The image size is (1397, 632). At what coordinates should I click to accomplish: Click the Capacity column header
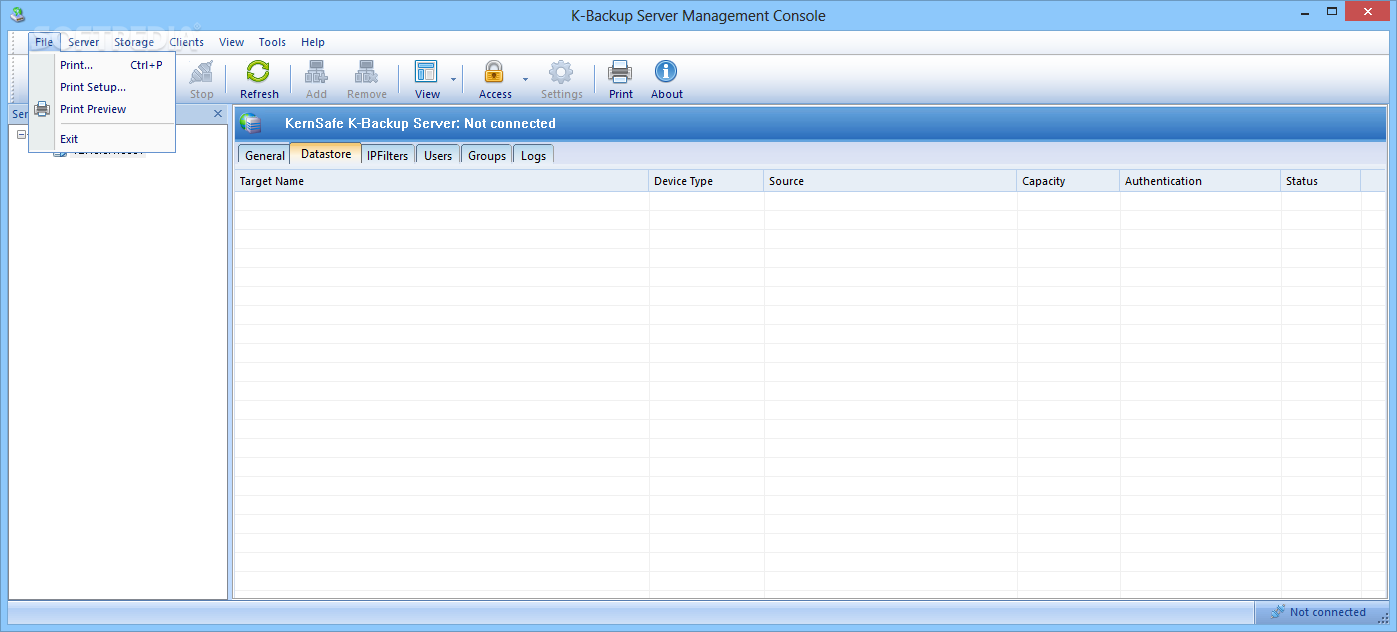pos(1069,181)
